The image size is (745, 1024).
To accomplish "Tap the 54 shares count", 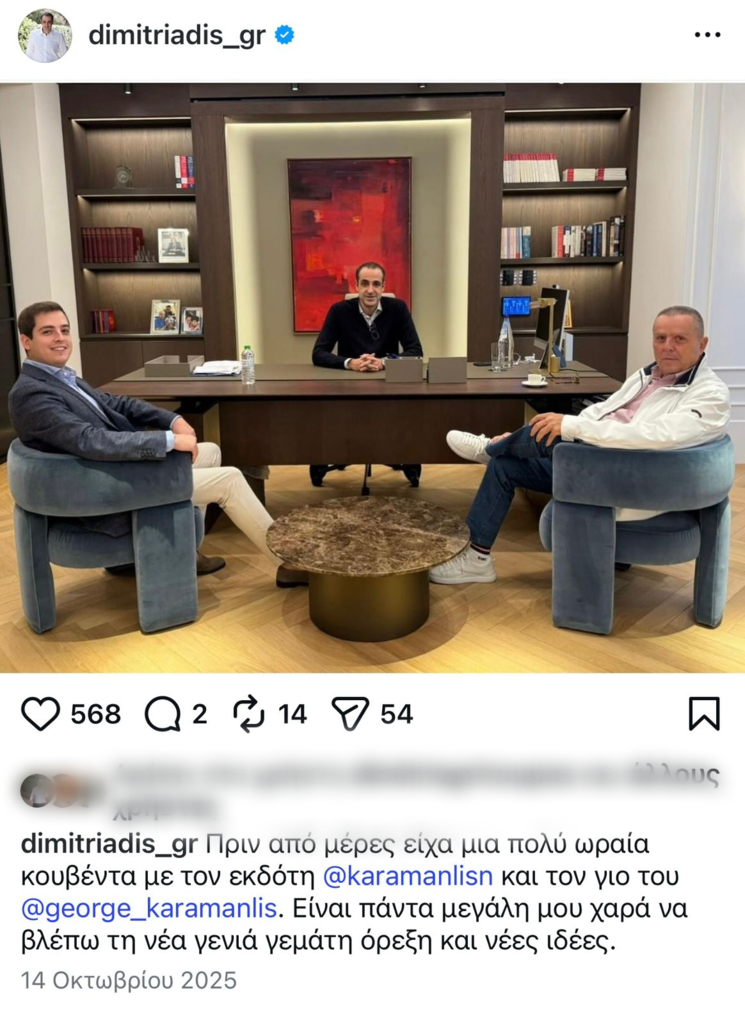I will 397,714.
